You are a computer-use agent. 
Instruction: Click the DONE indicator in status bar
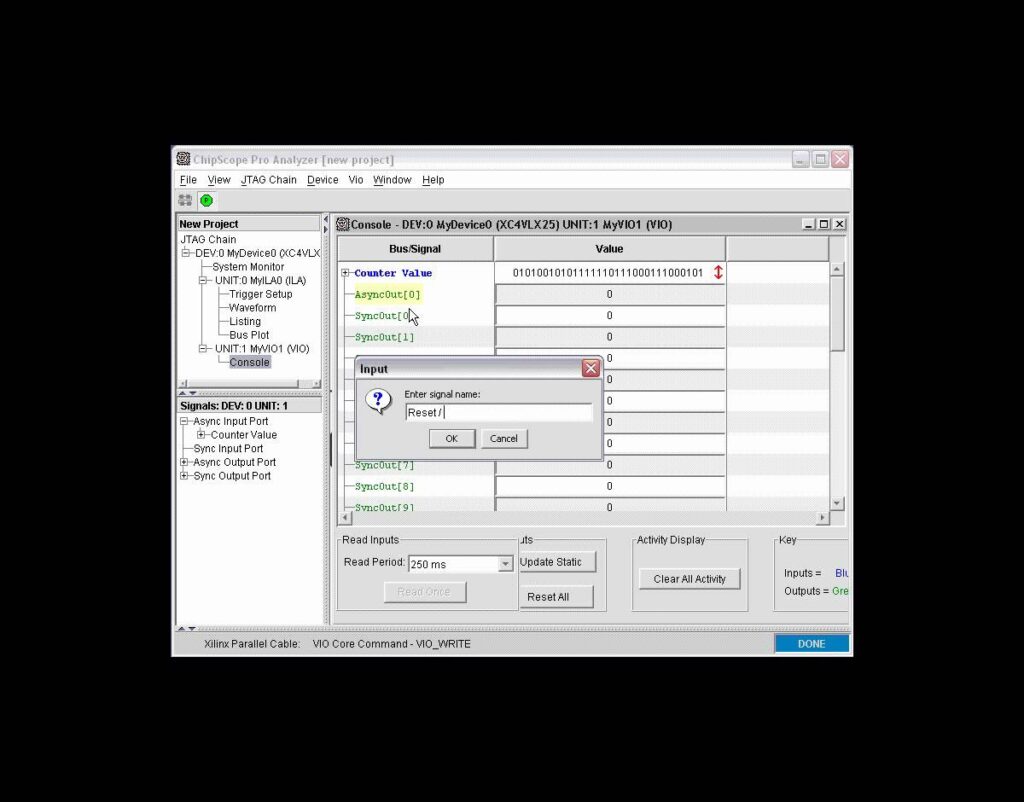pos(811,643)
